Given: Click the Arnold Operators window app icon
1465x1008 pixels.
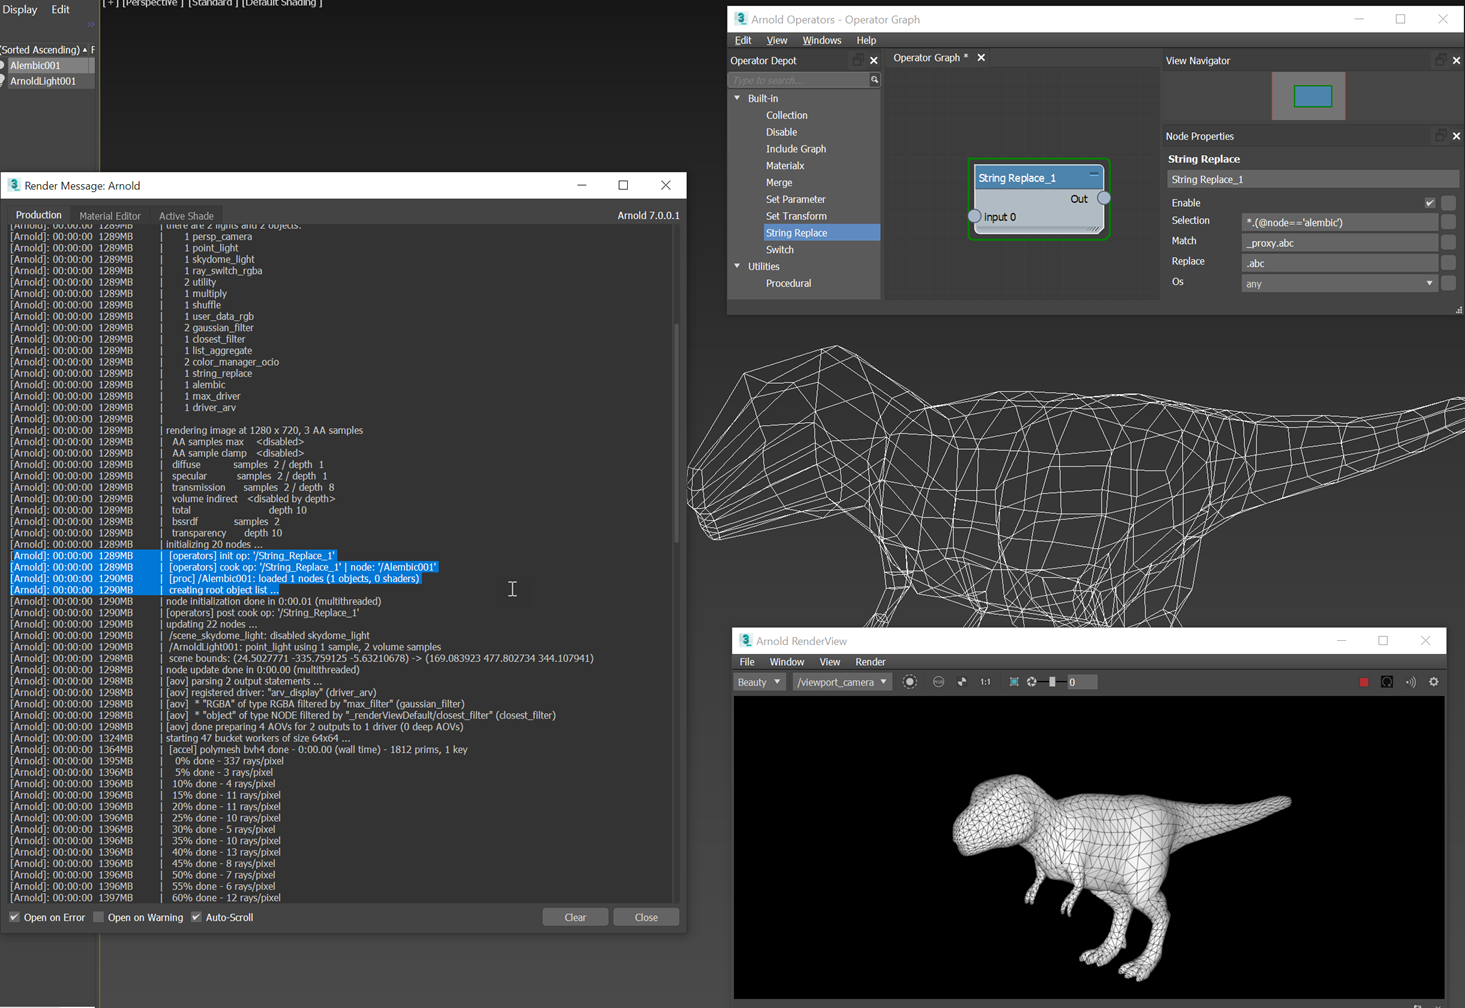Looking at the screenshot, I should [741, 19].
